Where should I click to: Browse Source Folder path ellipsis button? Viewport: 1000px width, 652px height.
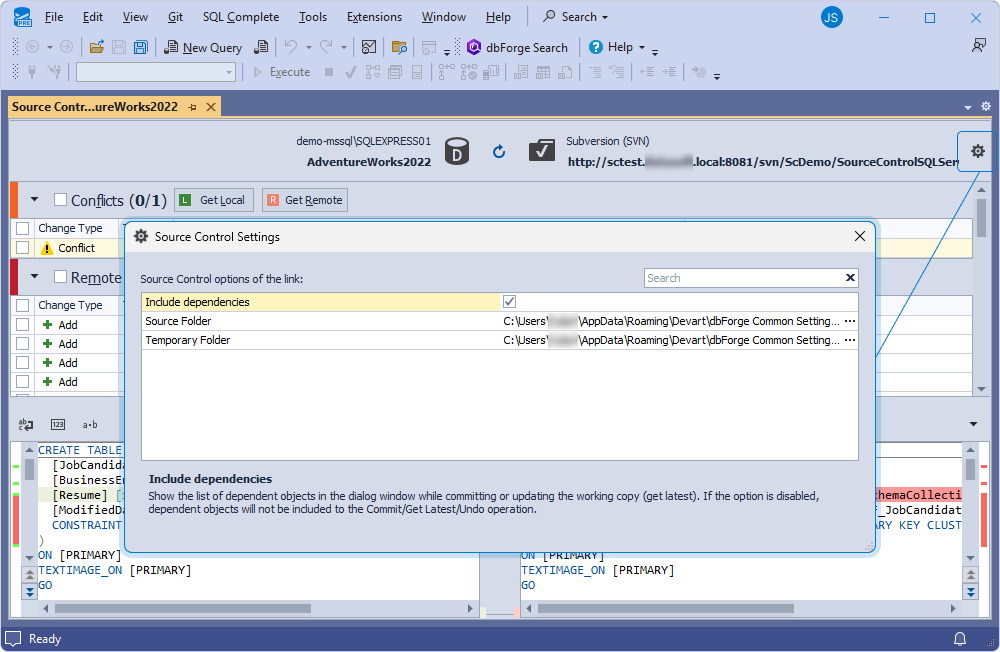849,321
